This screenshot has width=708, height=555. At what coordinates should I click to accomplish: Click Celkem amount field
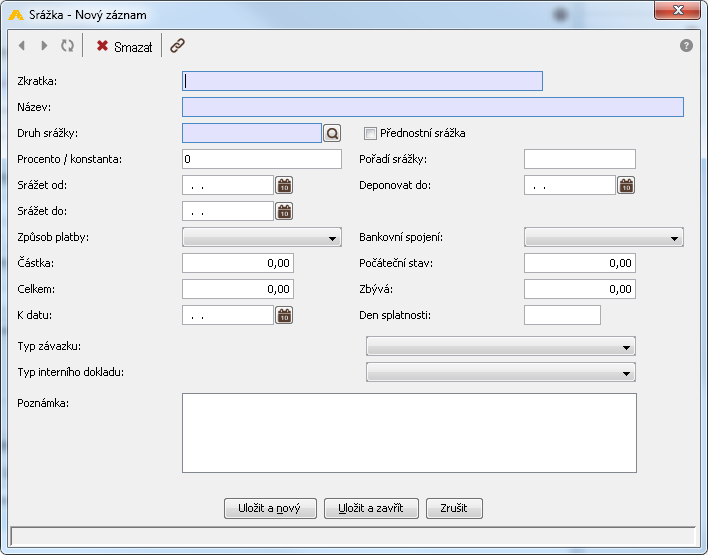tap(238, 289)
